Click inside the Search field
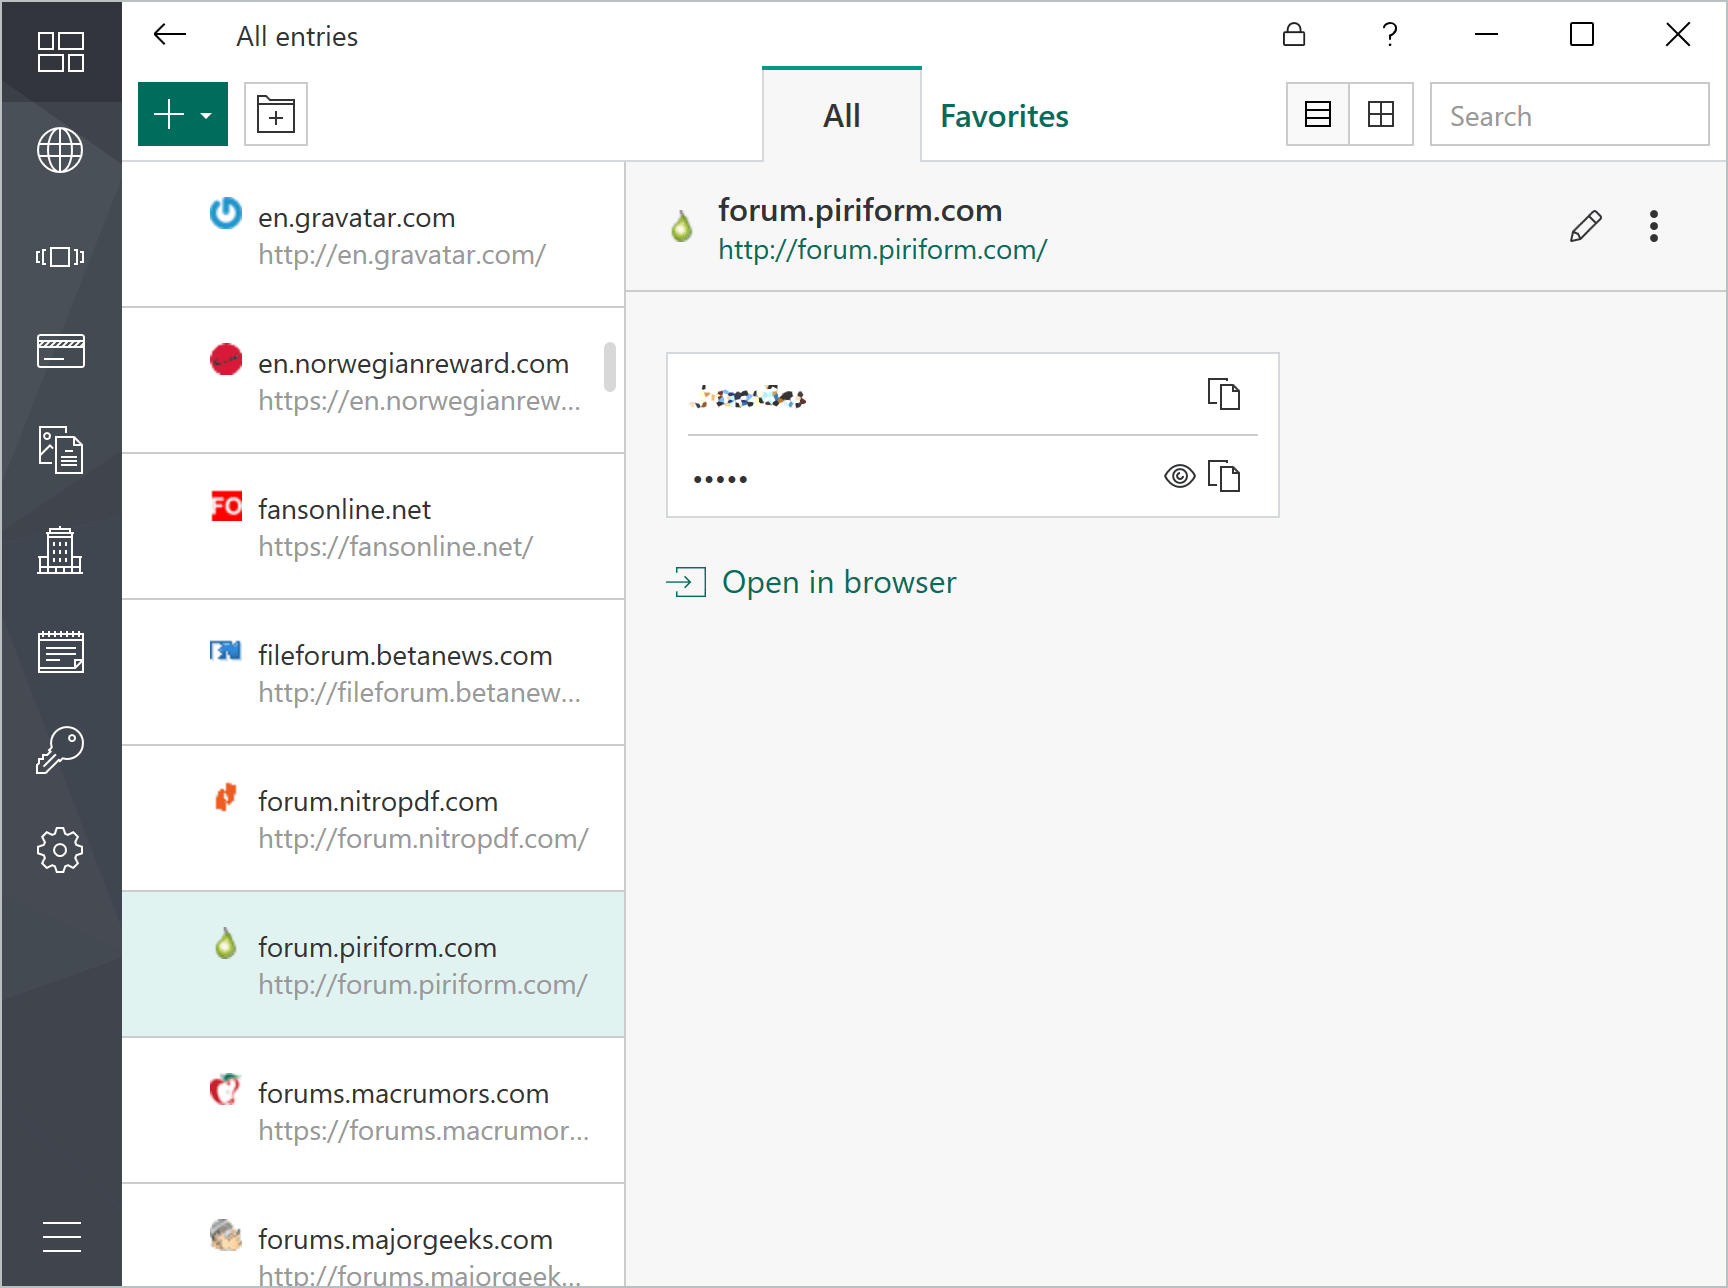This screenshot has height=1288, width=1728. click(x=1569, y=114)
